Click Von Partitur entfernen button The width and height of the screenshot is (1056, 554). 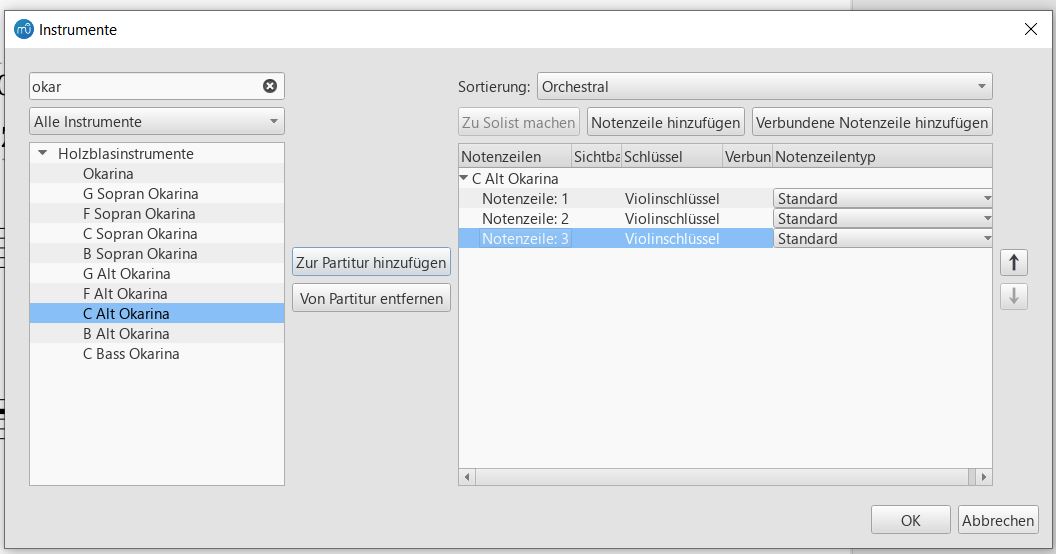coord(371,299)
